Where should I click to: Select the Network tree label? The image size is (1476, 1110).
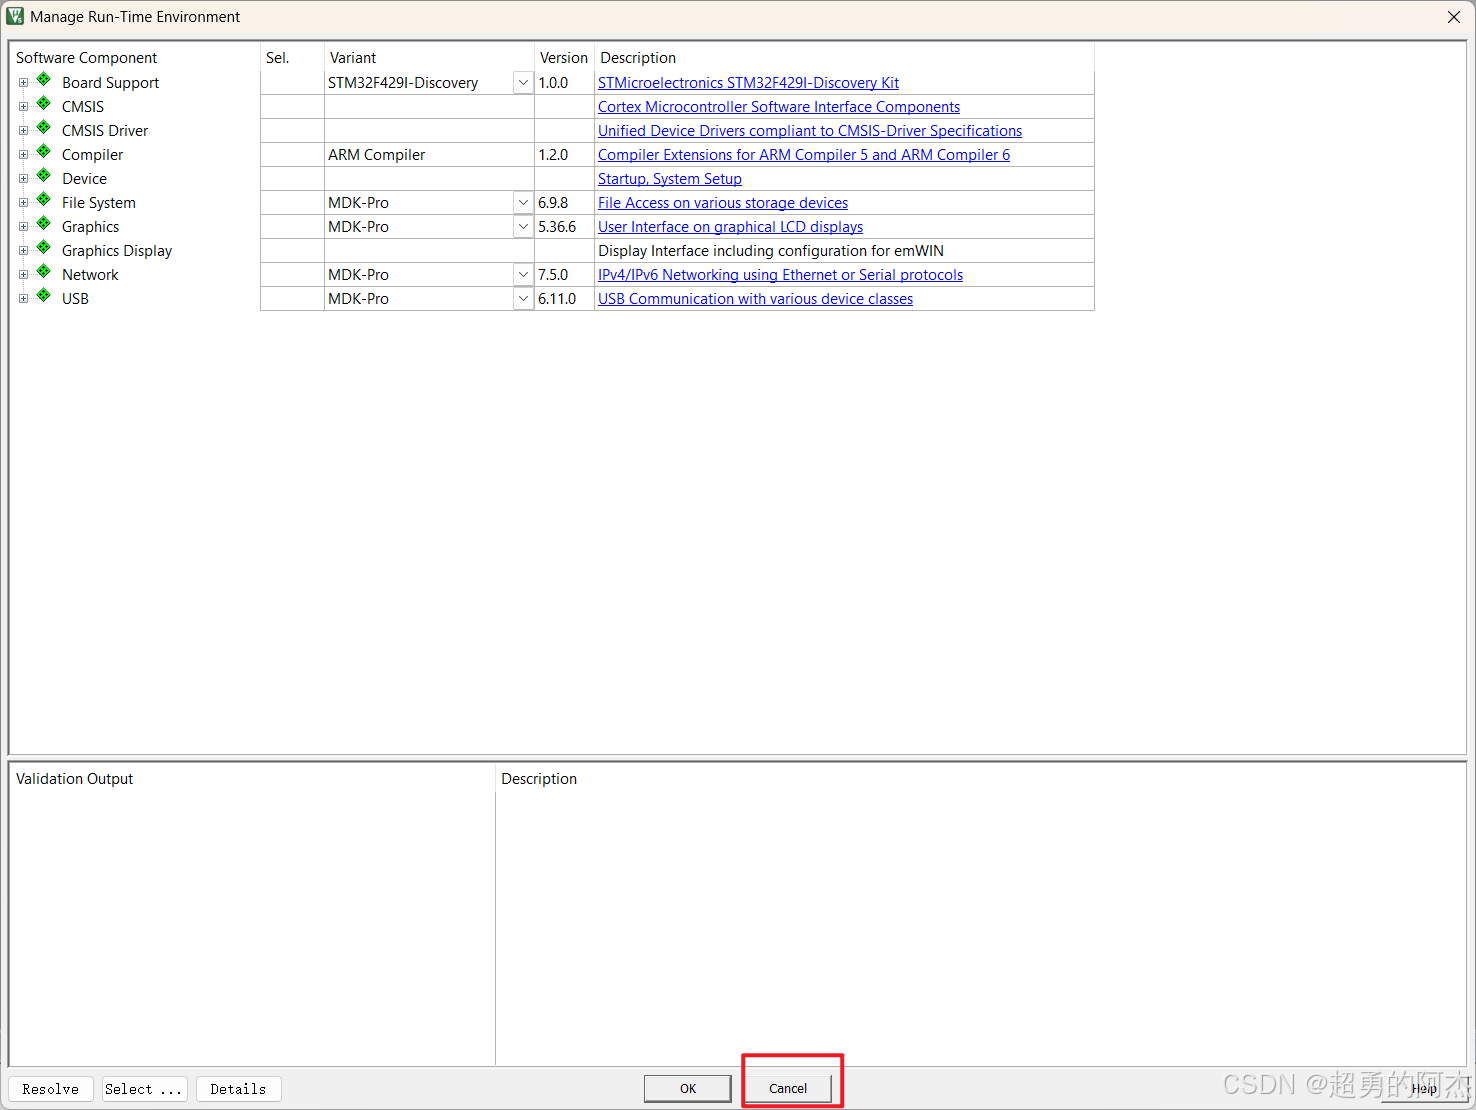[x=90, y=275]
